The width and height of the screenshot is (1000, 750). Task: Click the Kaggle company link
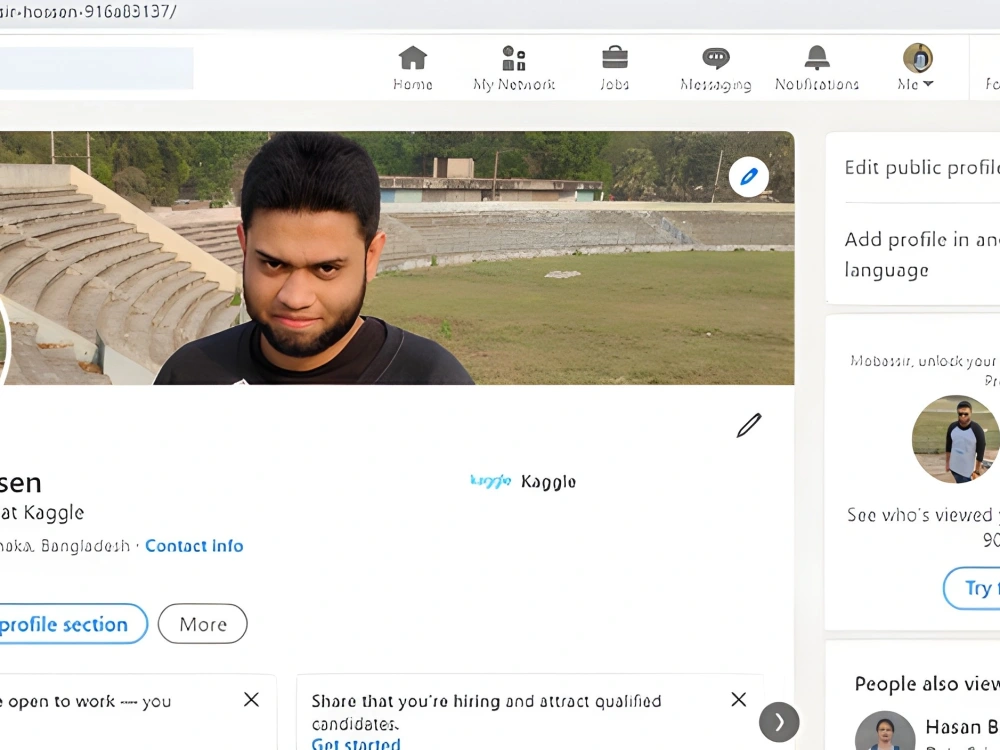point(523,482)
